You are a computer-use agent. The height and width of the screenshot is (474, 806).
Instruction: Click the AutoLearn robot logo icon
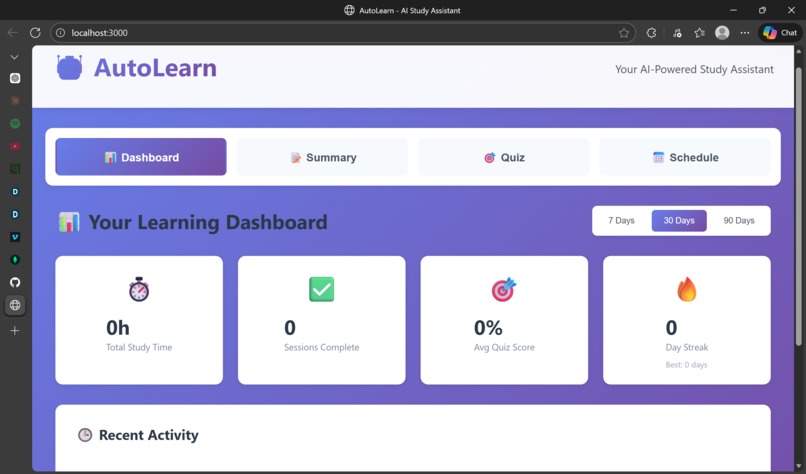[x=69, y=67]
